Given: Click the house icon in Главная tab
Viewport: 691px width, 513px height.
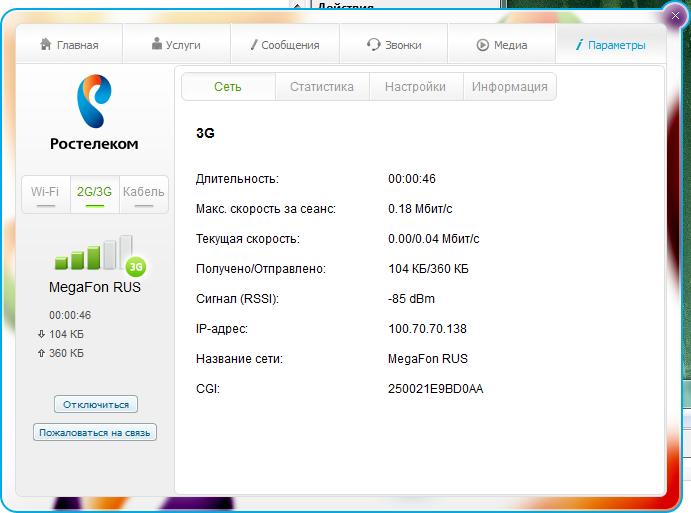Looking at the screenshot, I should click(x=45, y=45).
